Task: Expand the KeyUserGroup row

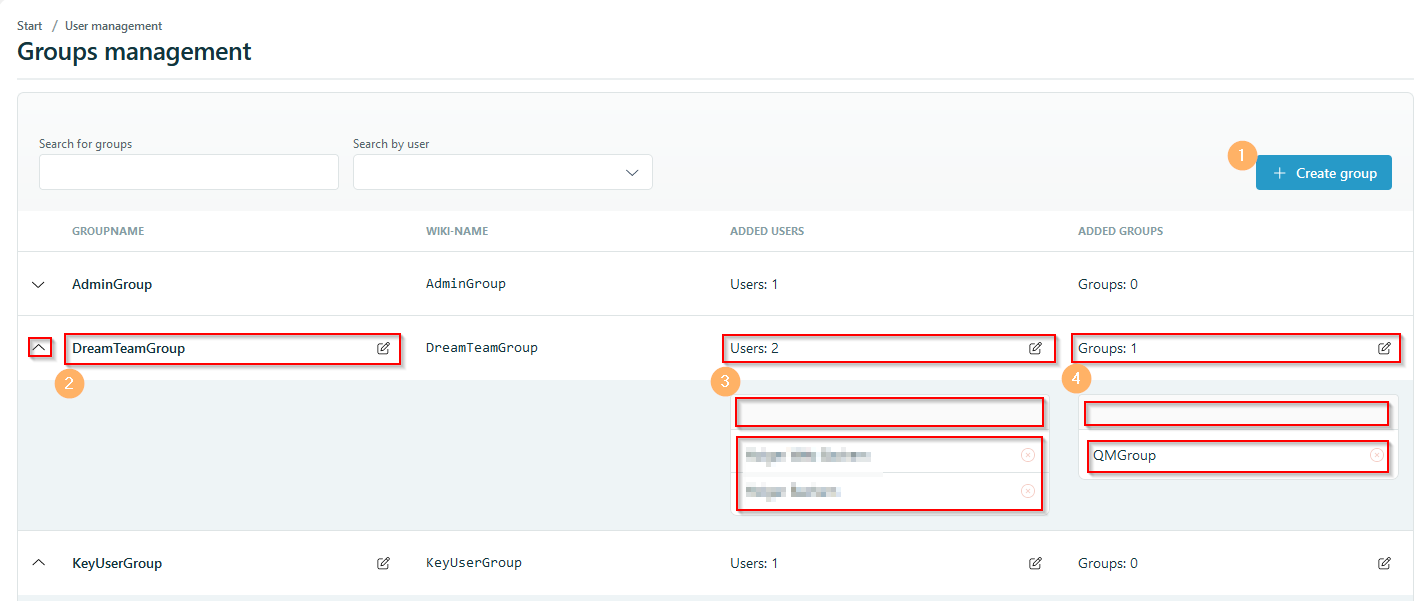Action: point(38,562)
